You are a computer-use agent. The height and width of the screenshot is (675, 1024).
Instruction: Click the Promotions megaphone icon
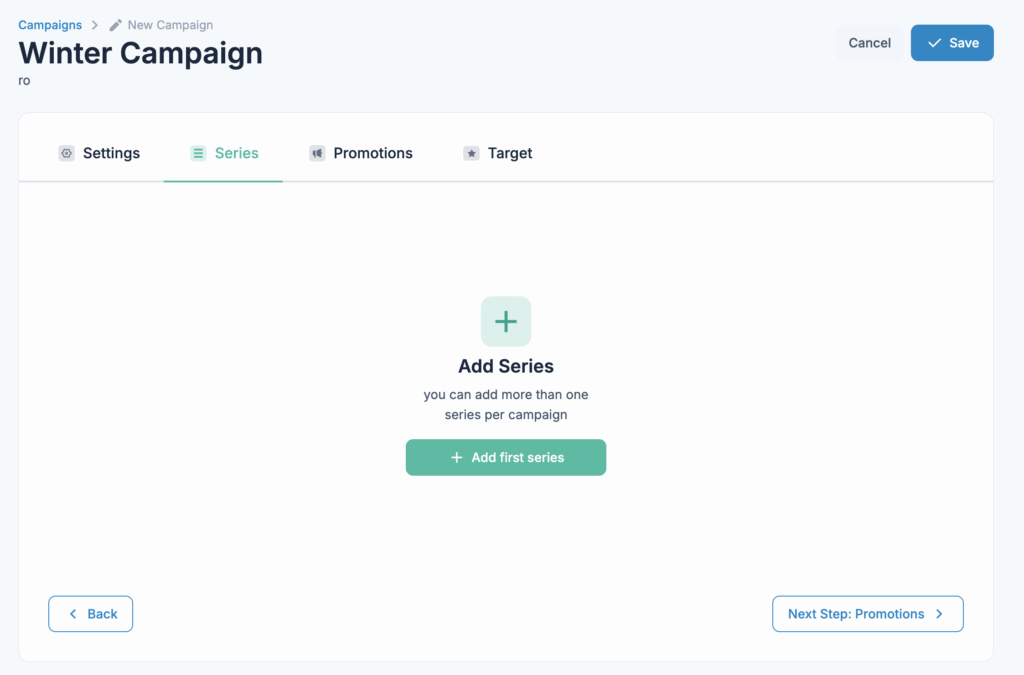(317, 153)
